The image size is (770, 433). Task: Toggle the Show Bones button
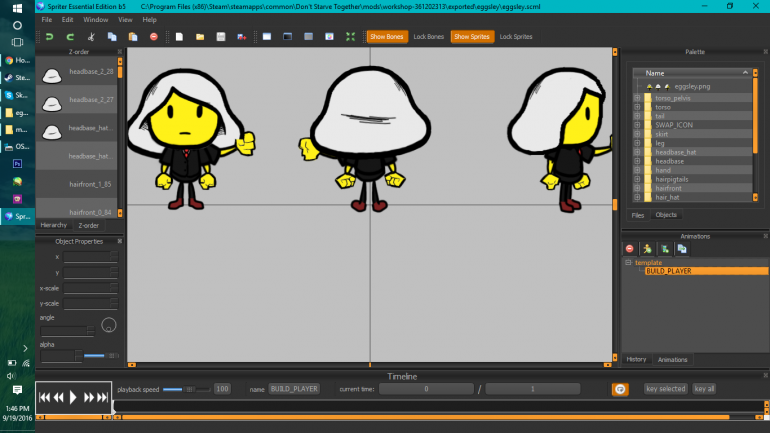coord(387,37)
